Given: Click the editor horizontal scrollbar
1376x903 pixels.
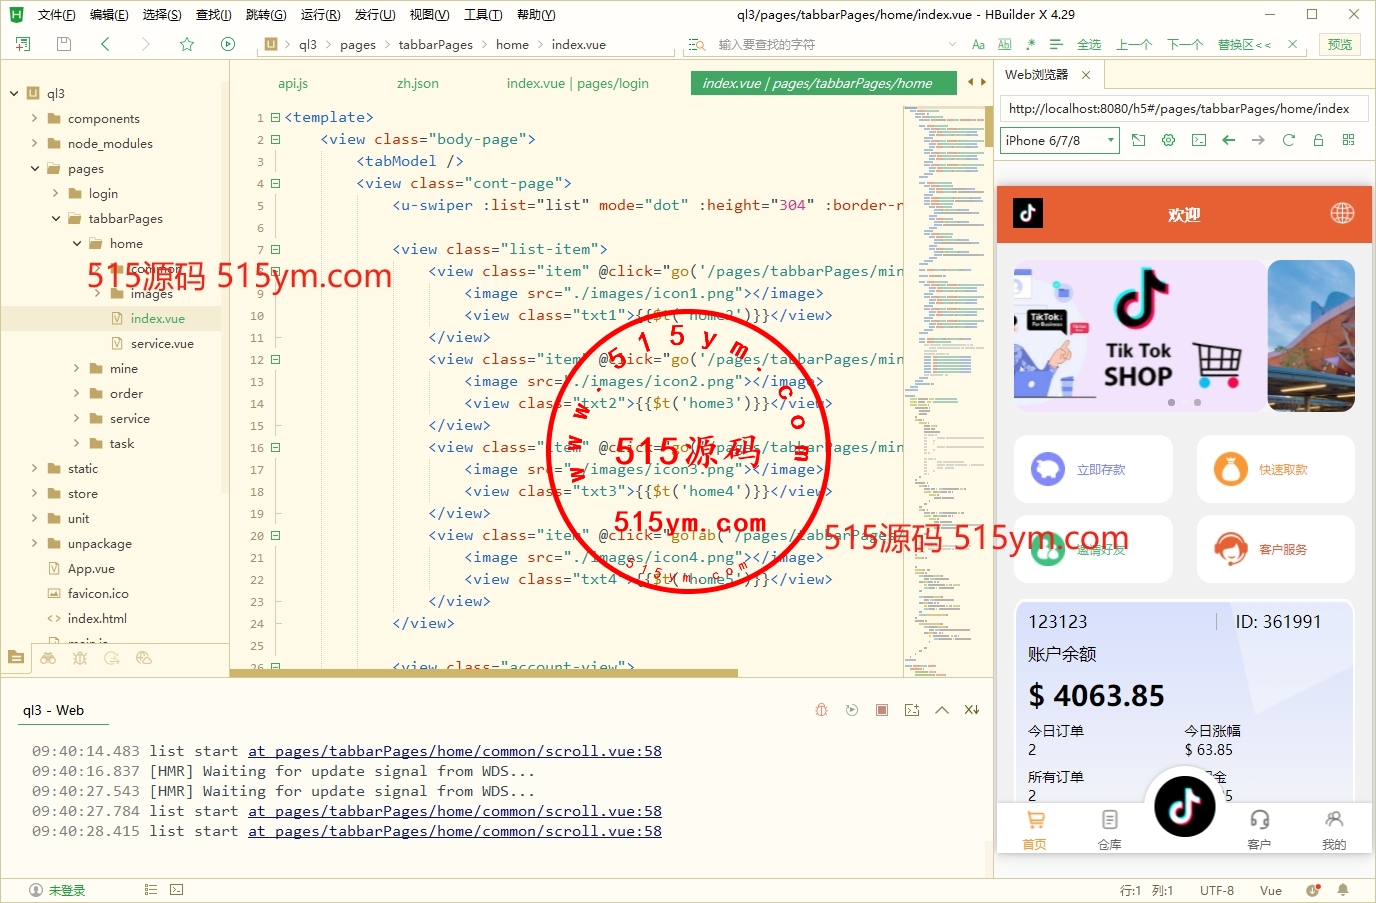Looking at the screenshot, I should tap(484, 673).
